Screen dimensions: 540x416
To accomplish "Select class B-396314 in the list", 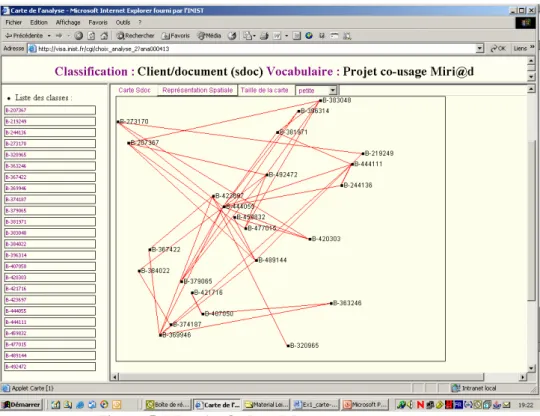I will pos(50,255).
